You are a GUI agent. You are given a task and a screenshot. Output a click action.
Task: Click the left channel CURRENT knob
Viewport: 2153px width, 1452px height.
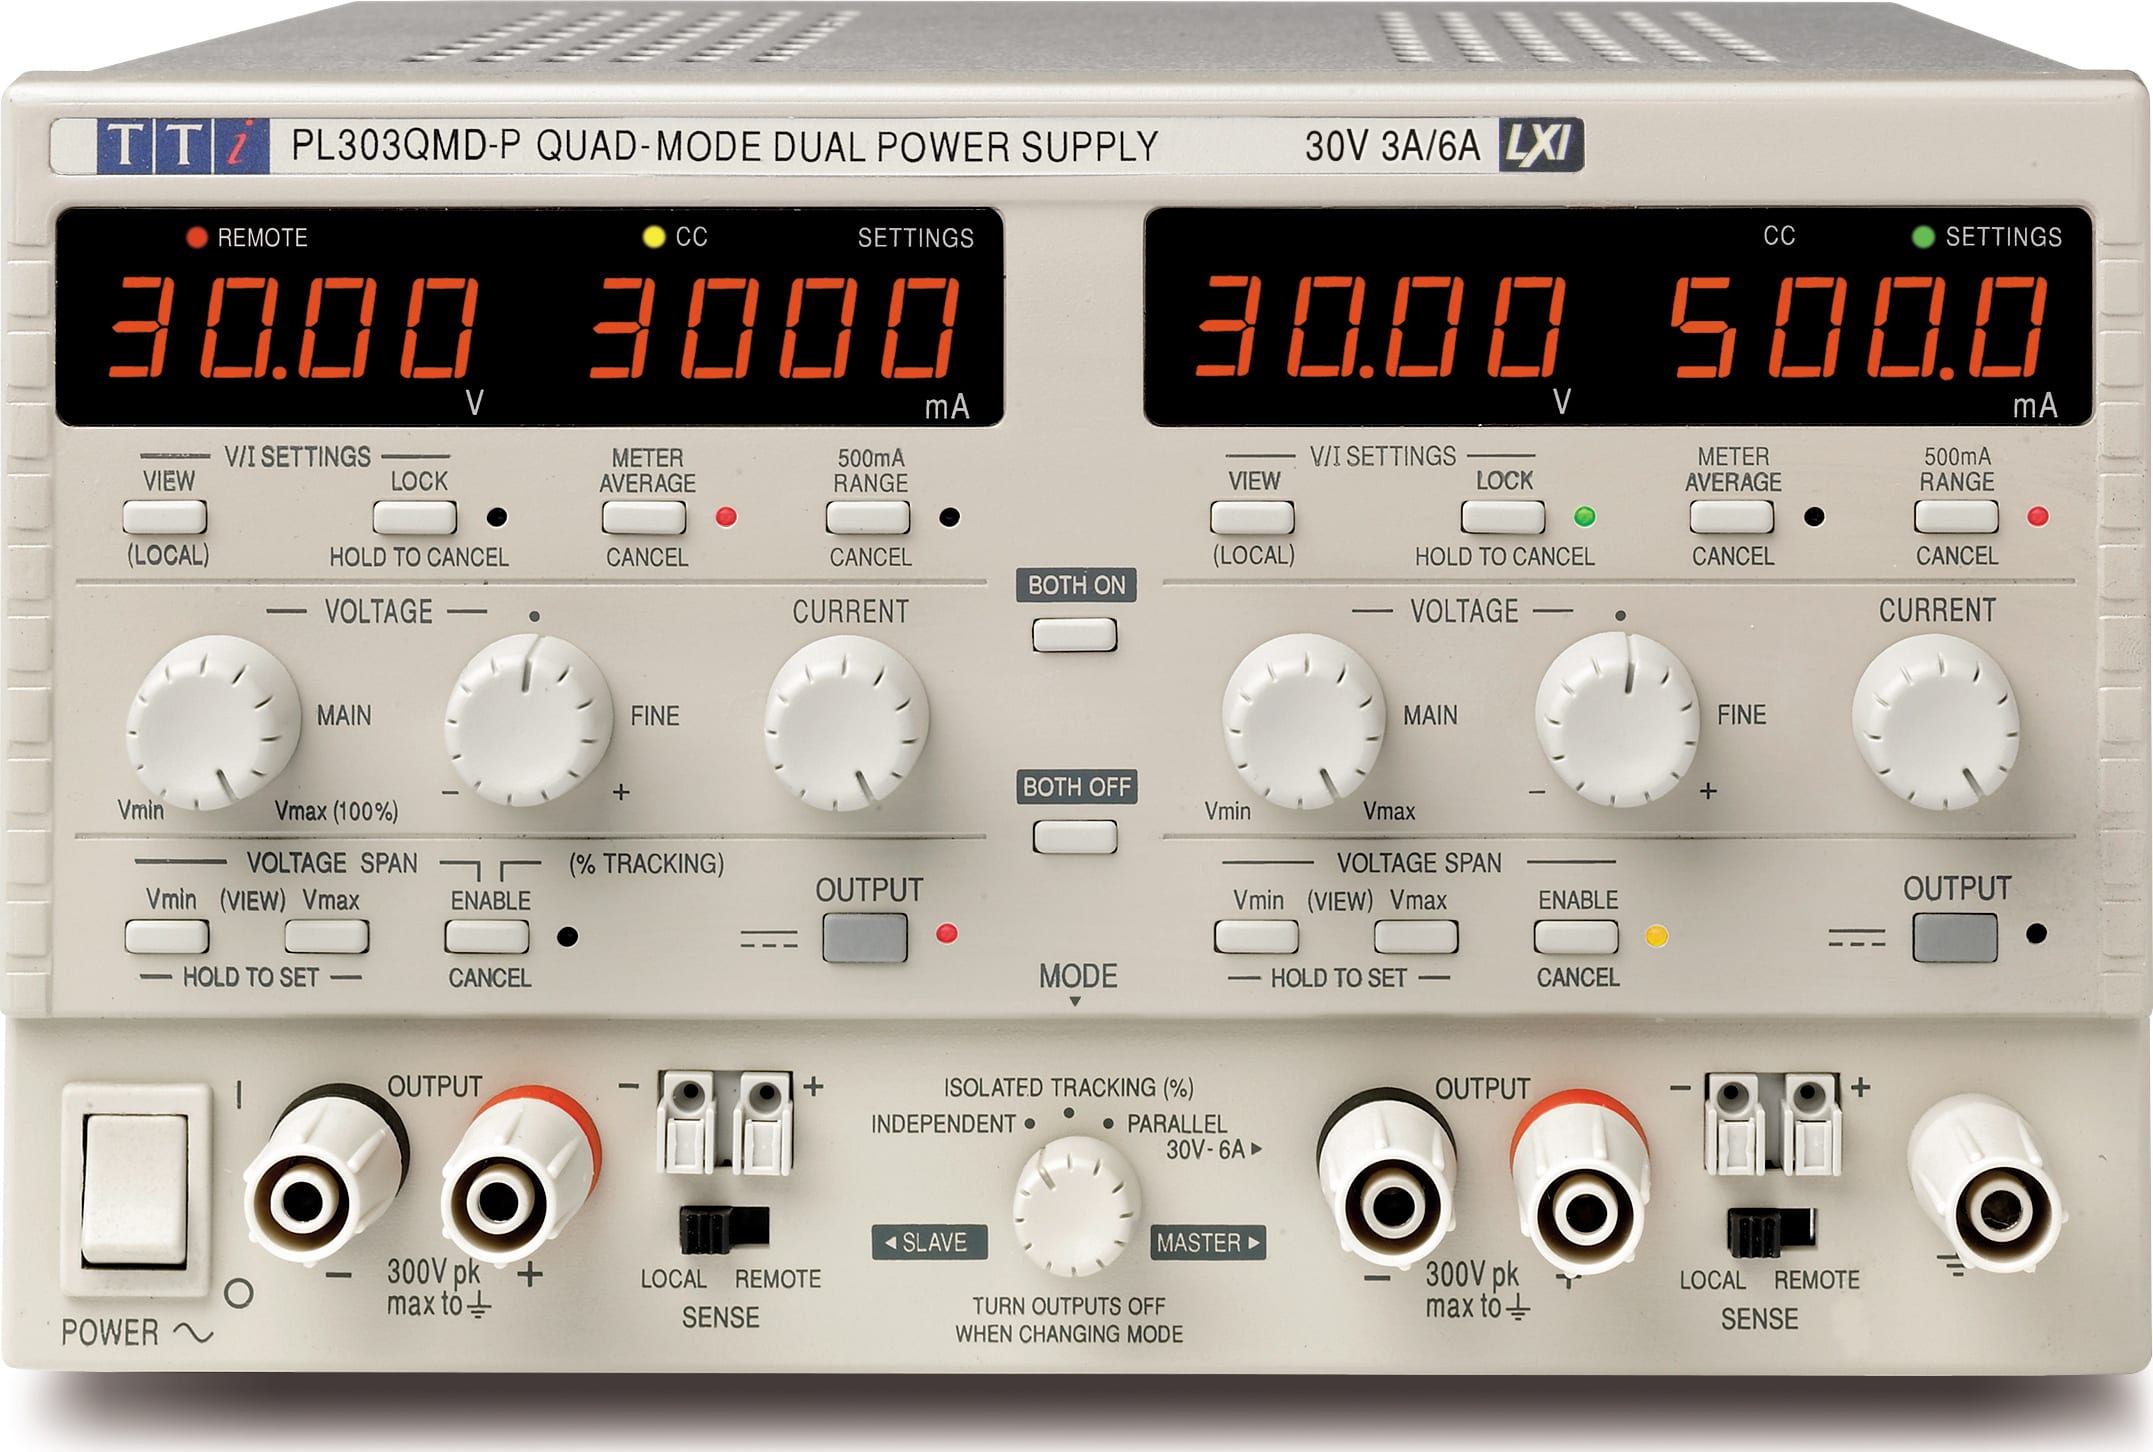(847, 723)
